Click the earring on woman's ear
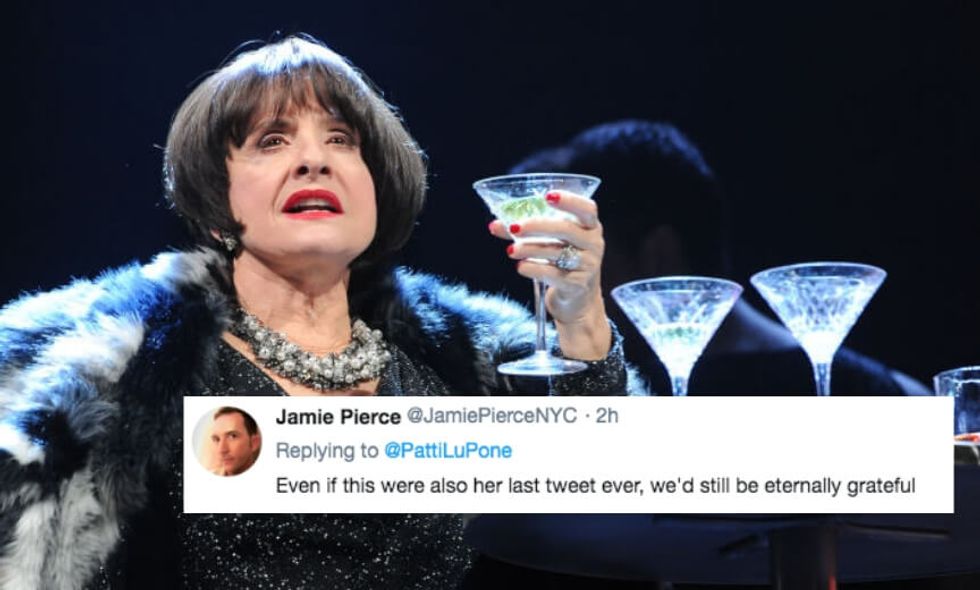 tap(230, 242)
